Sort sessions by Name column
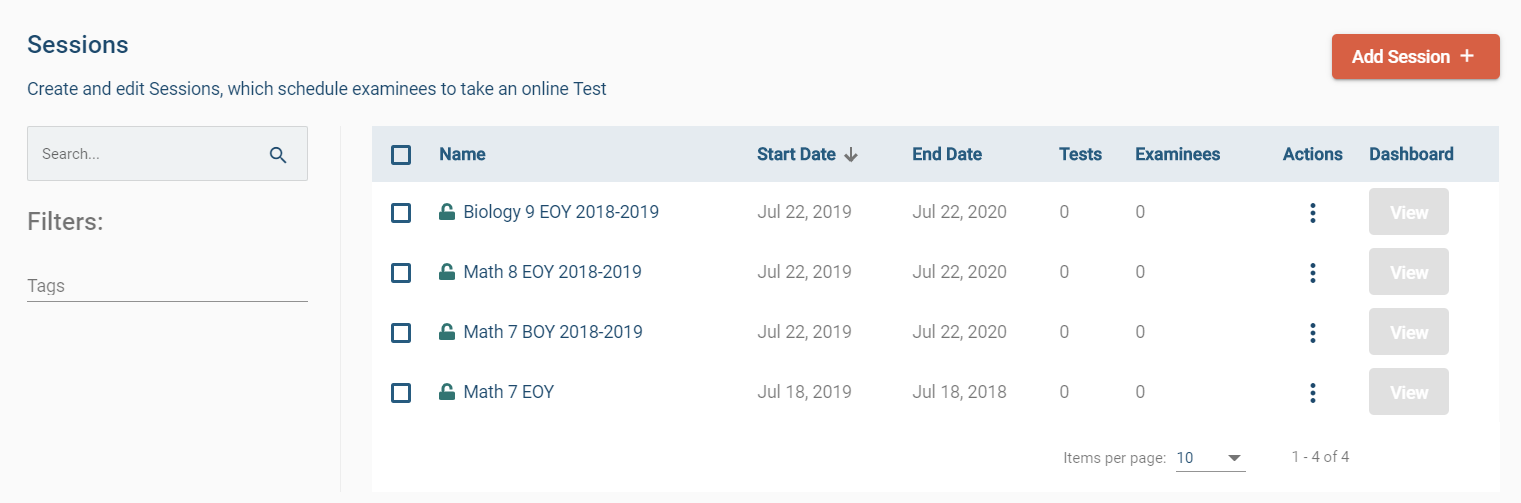 click(462, 154)
